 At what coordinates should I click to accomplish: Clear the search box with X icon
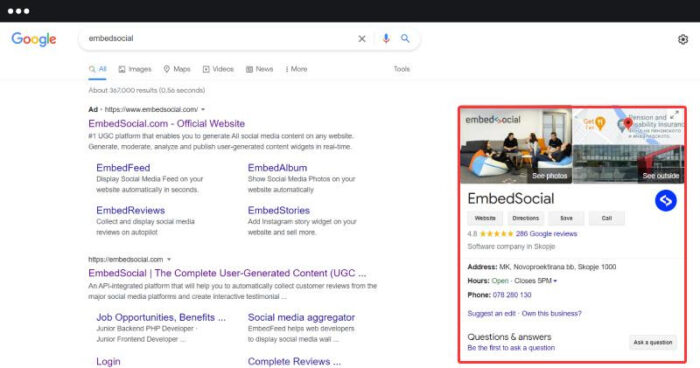pyautogui.click(x=362, y=39)
